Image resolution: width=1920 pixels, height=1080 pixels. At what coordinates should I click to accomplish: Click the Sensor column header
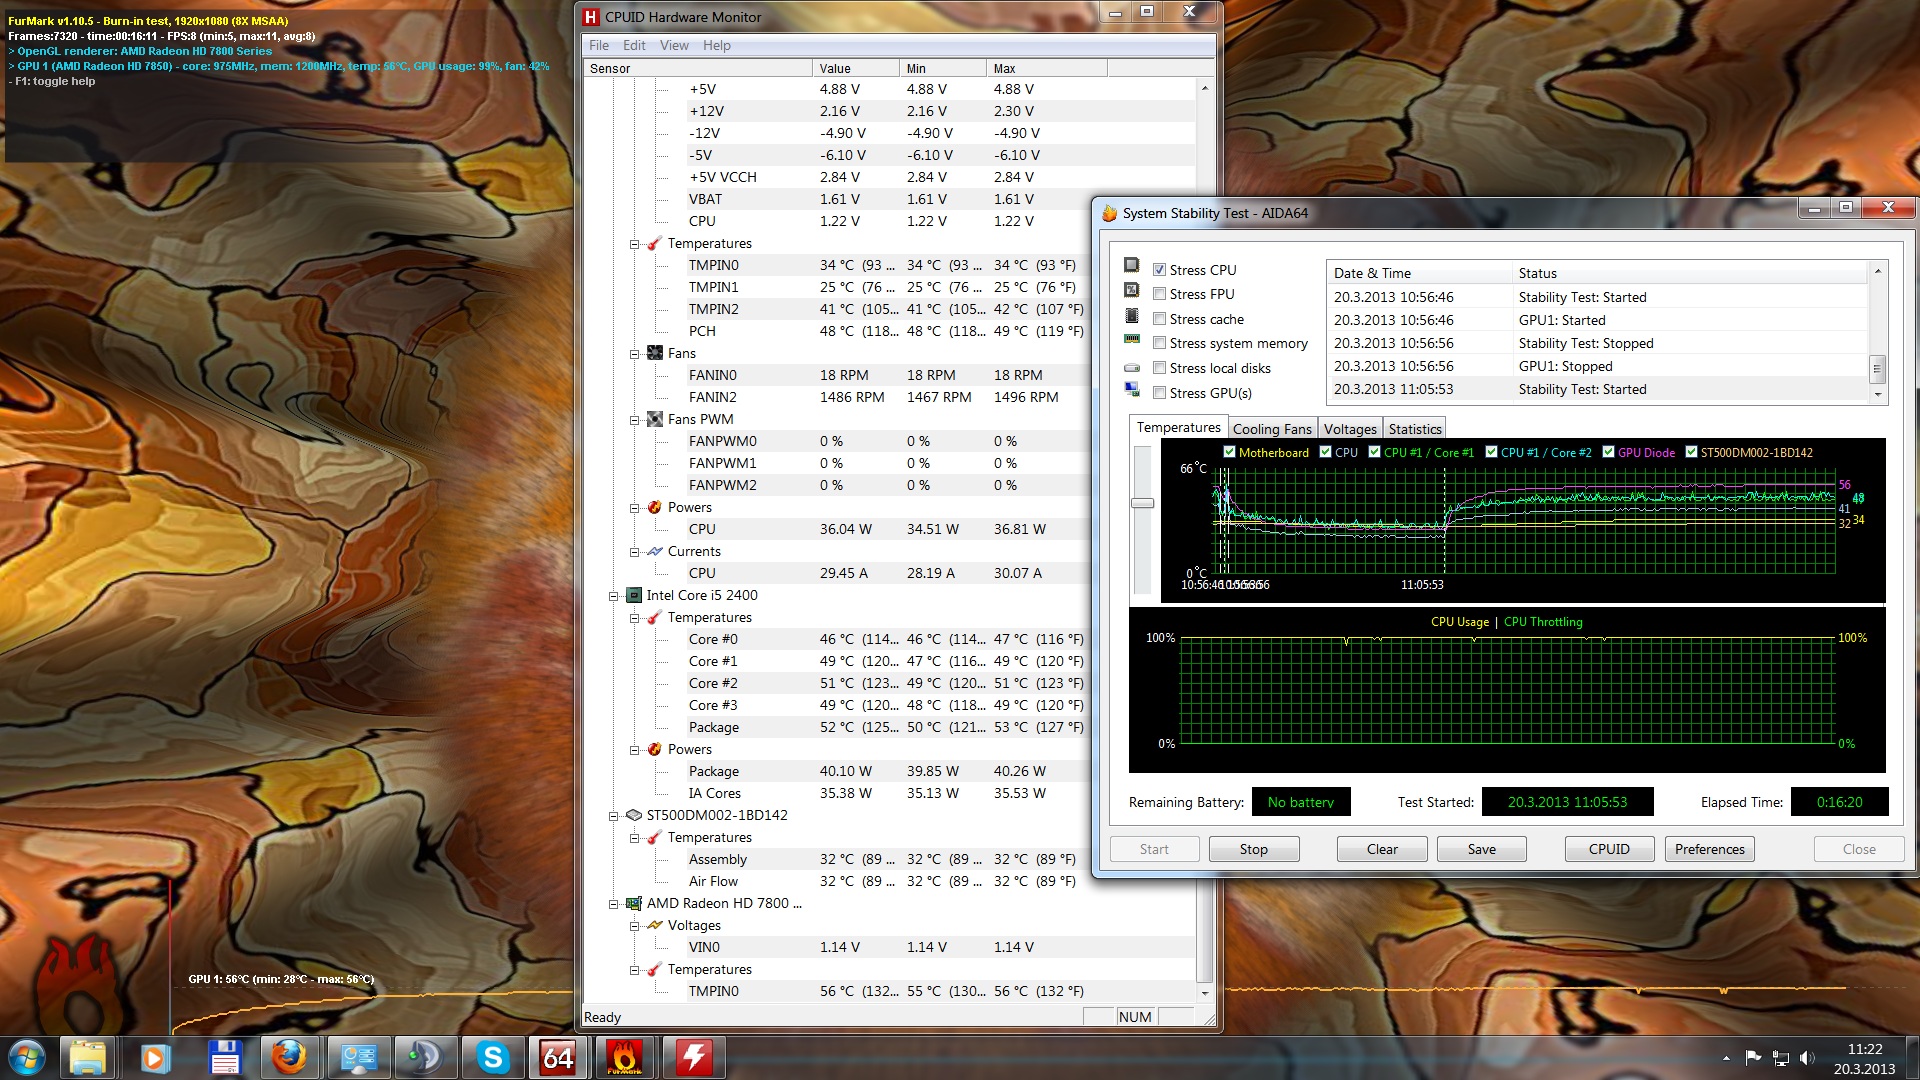click(x=697, y=68)
